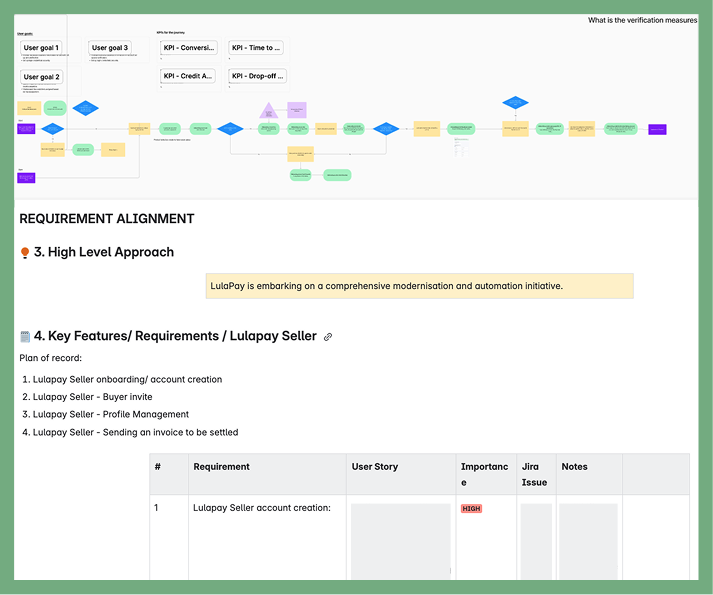Open the User goal 1 card
713x595 pixels.
click(41, 48)
